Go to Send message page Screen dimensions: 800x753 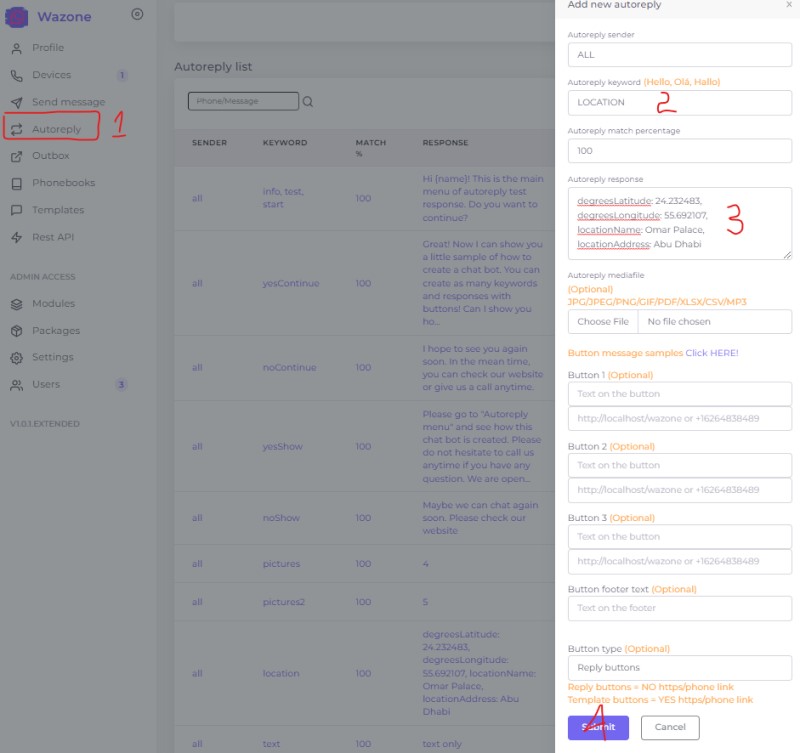click(67, 102)
